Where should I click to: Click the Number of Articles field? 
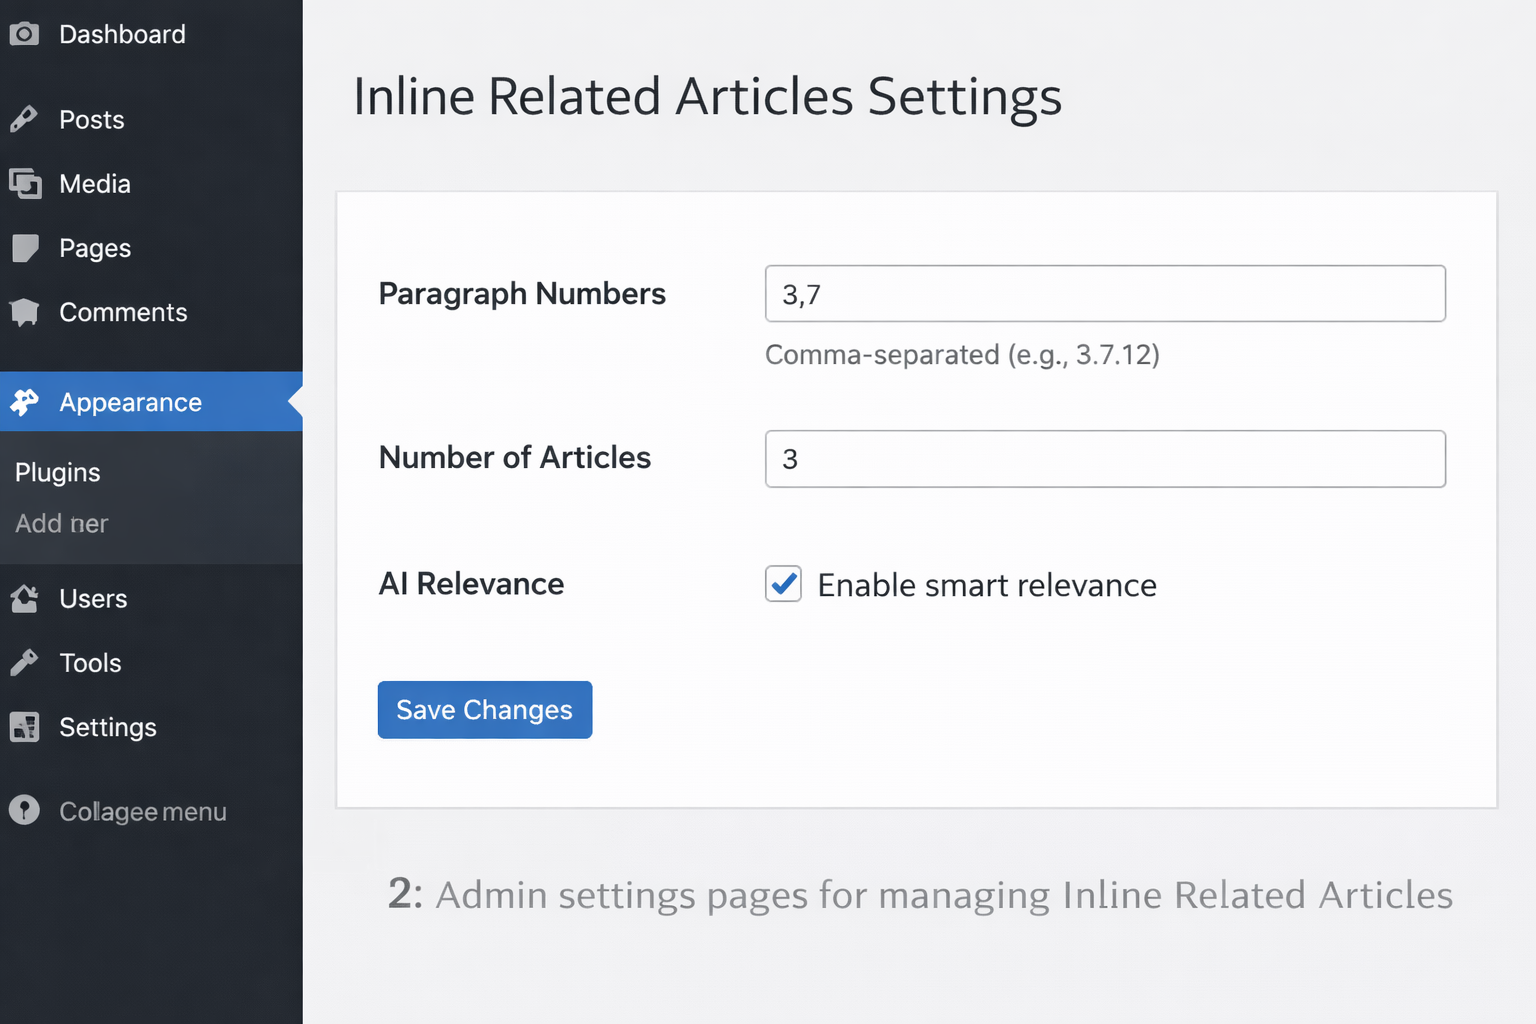1105,459
